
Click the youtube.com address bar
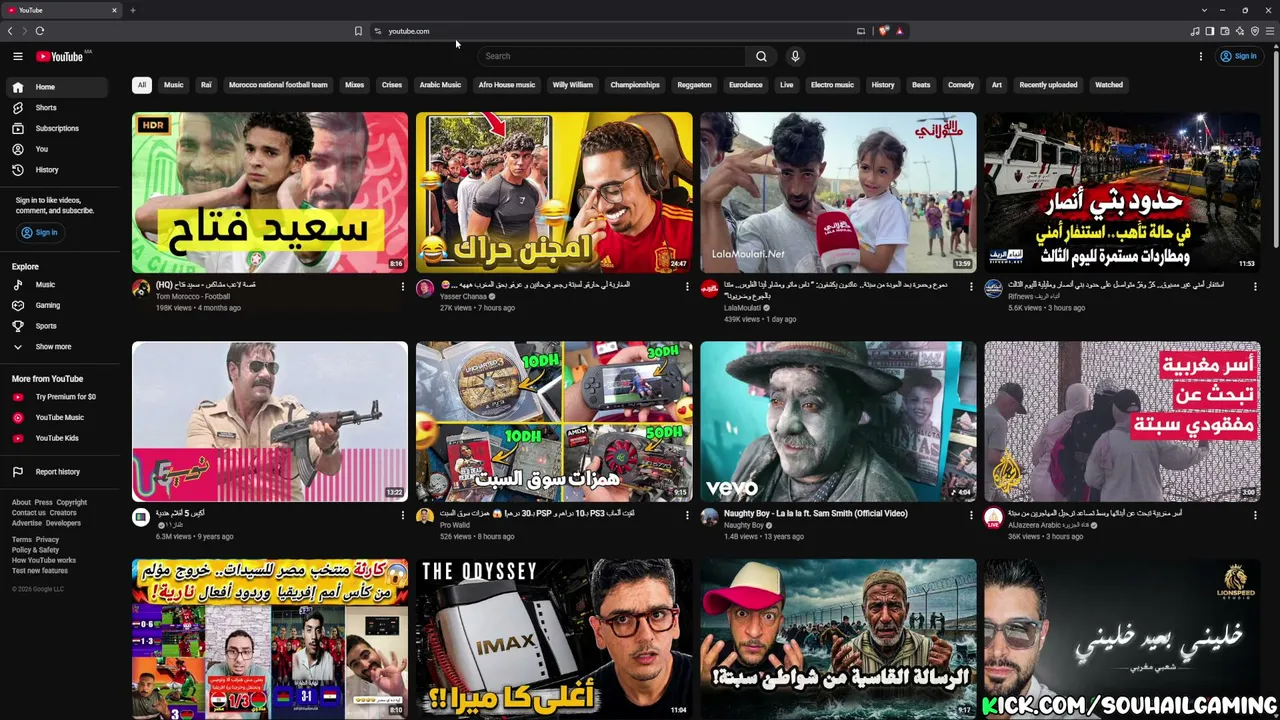(x=610, y=31)
